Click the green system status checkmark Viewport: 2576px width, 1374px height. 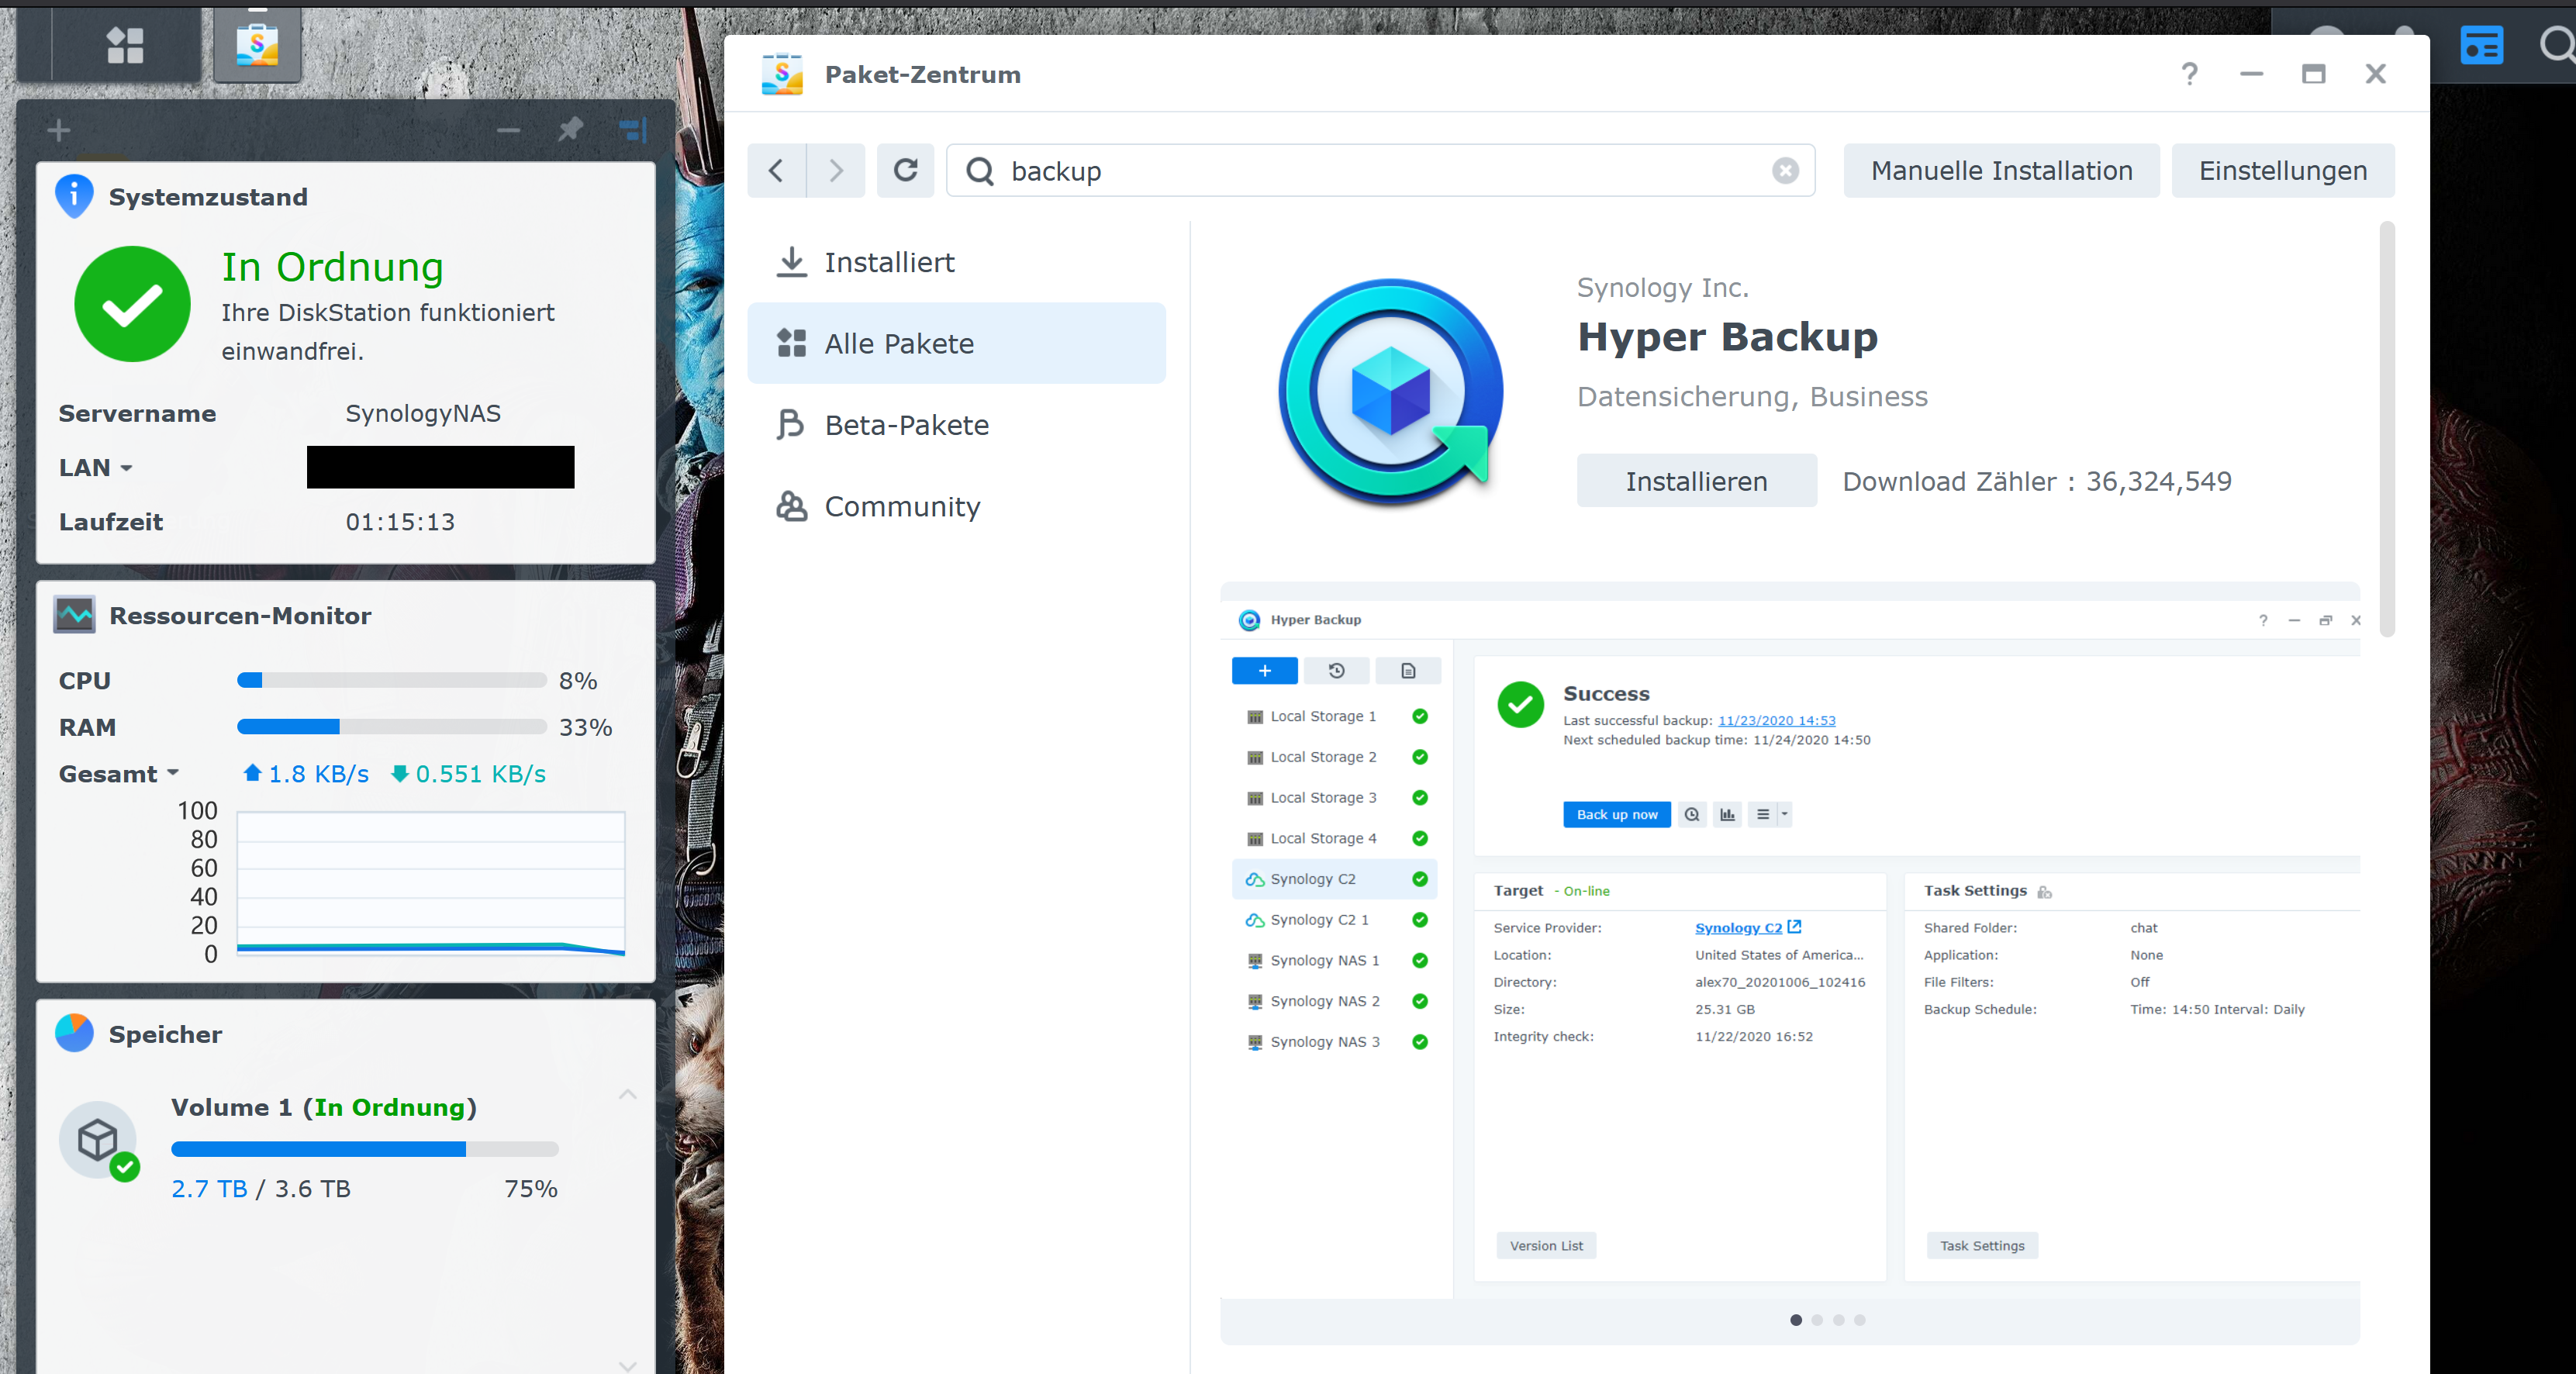[x=132, y=304]
